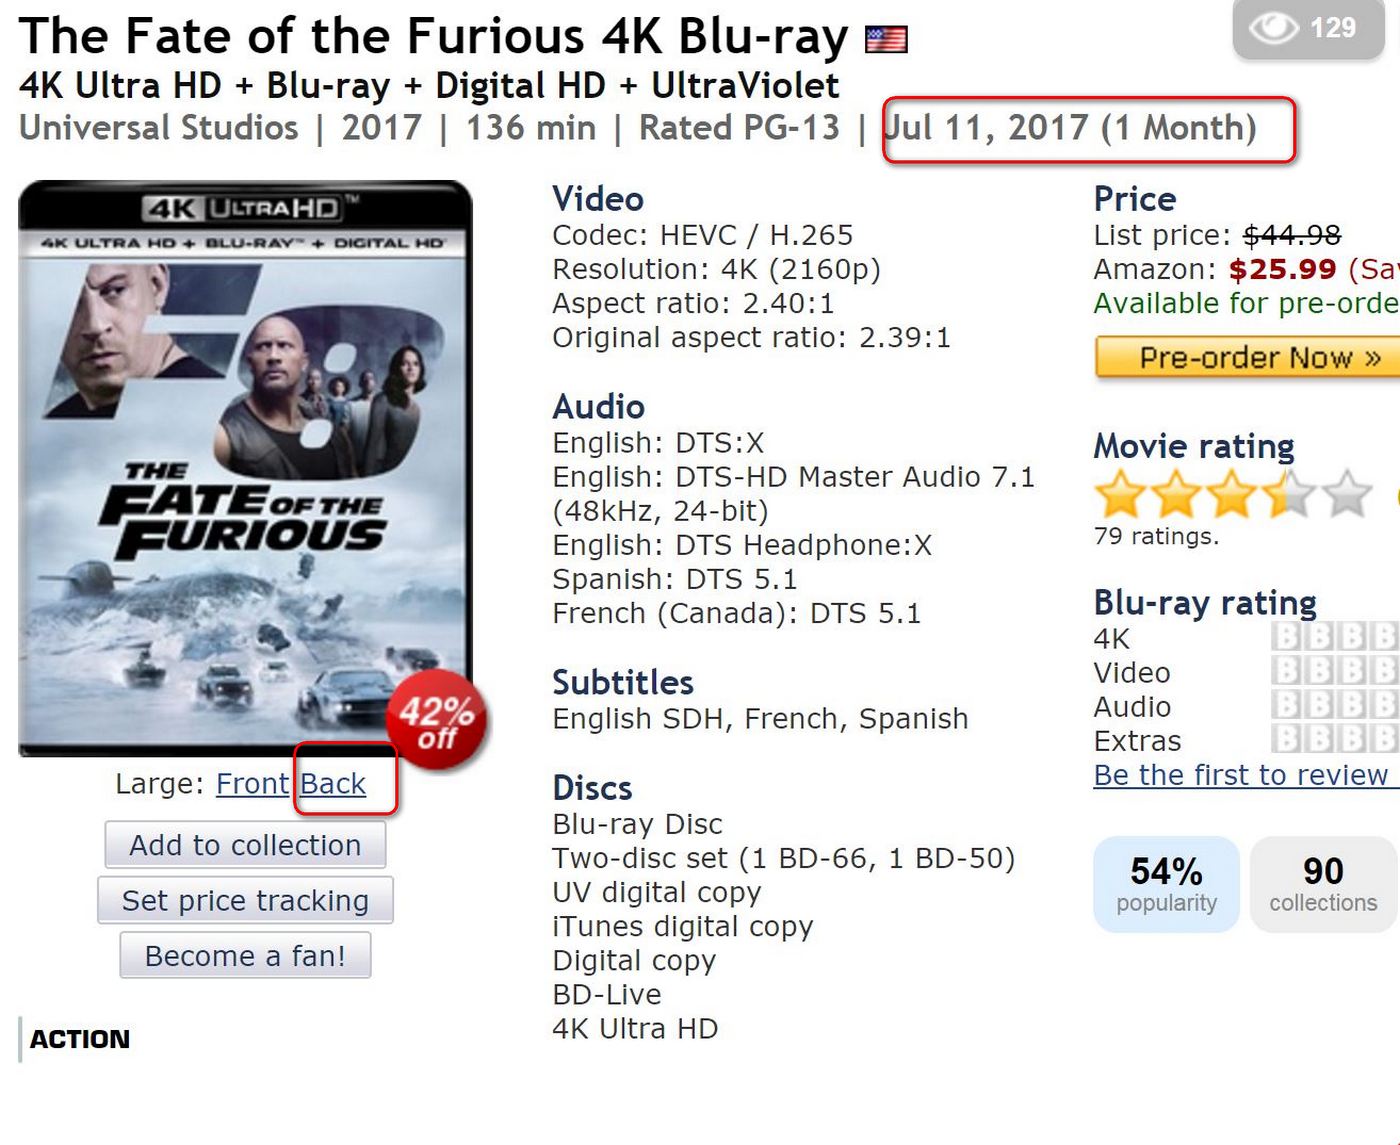The image size is (1400, 1145).
Task: Click the 54% popularity box
Action: click(x=1166, y=884)
